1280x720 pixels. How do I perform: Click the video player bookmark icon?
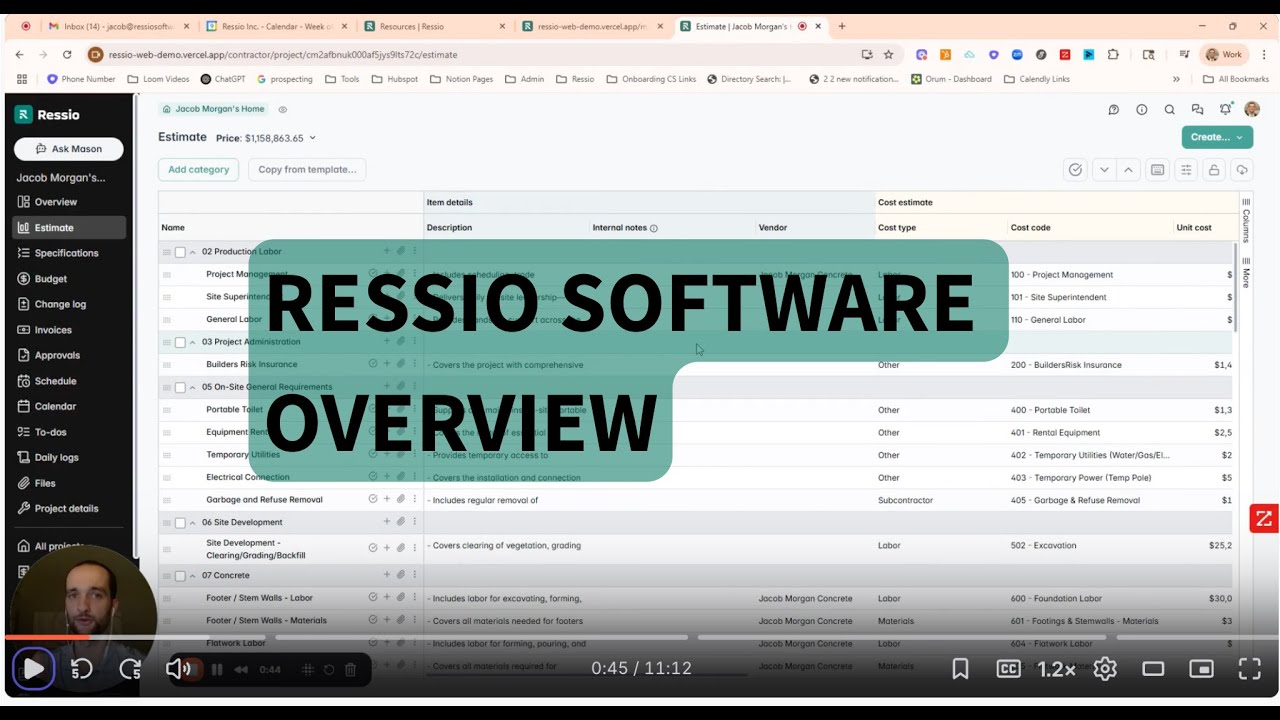pyautogui.click(x=960, y=669)
